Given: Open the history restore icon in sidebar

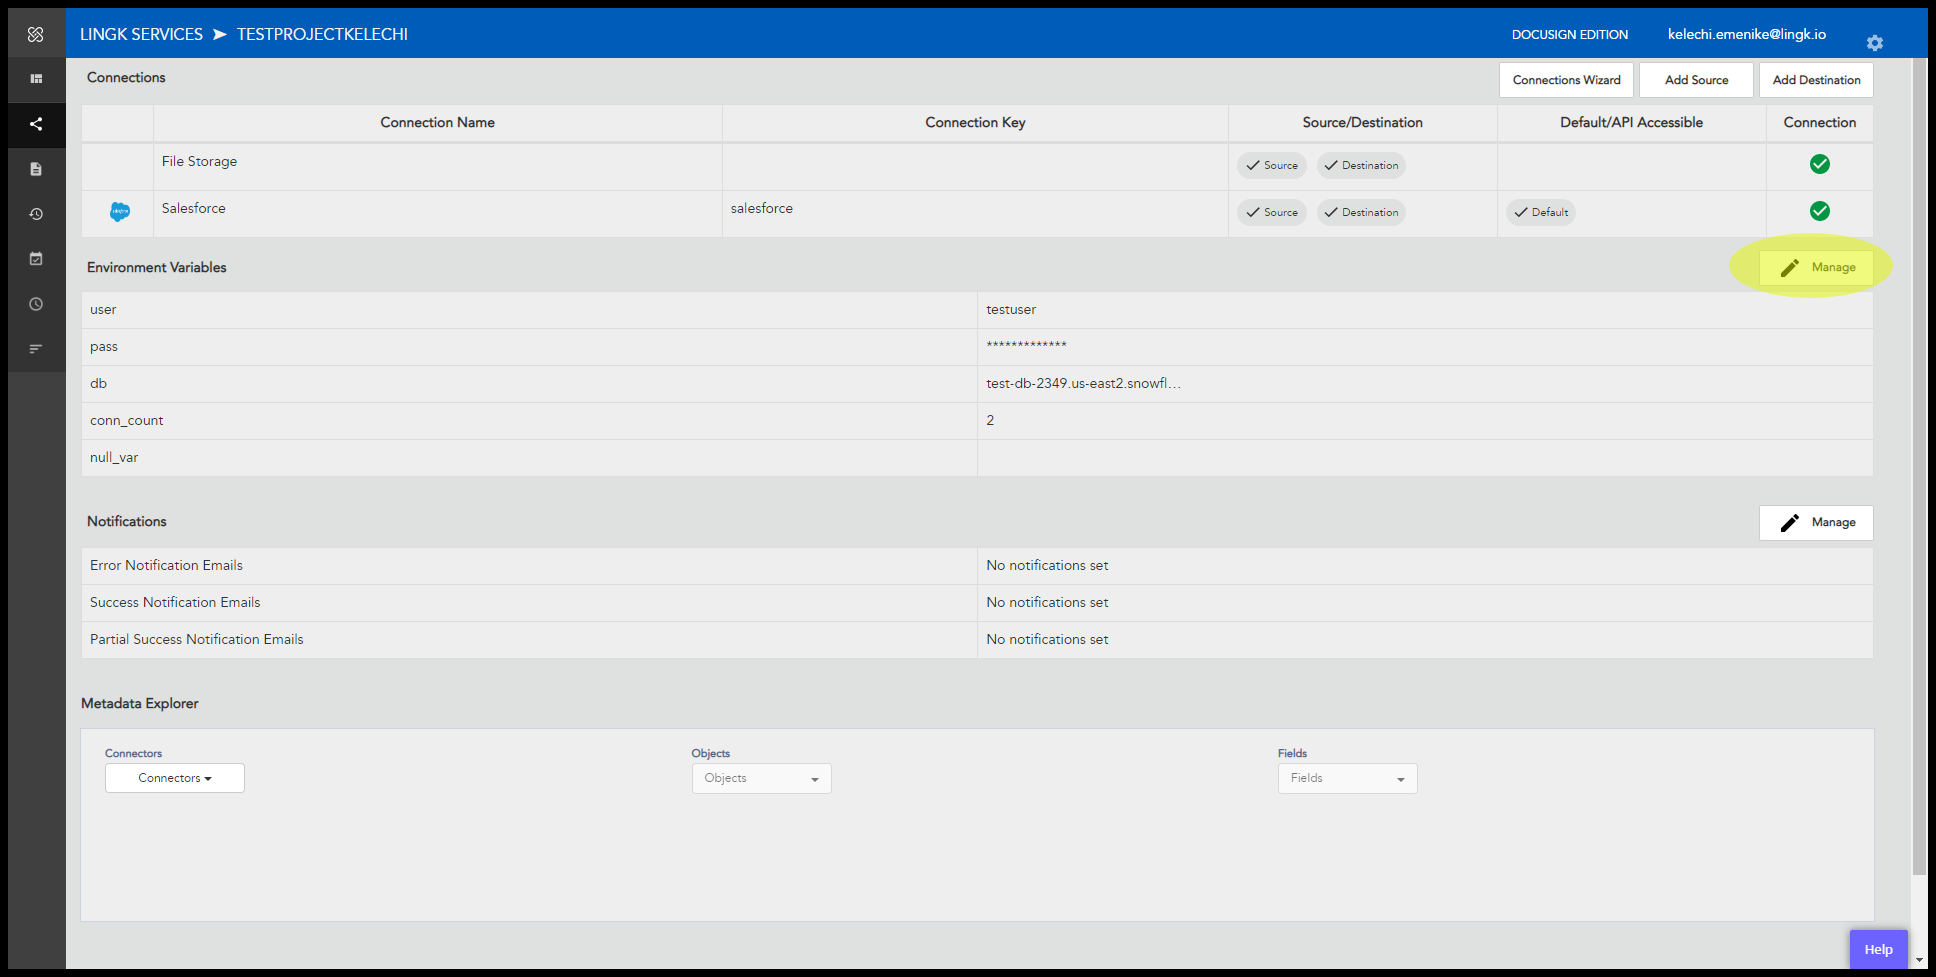Looking at the screenshot, I should coord(36,214).
